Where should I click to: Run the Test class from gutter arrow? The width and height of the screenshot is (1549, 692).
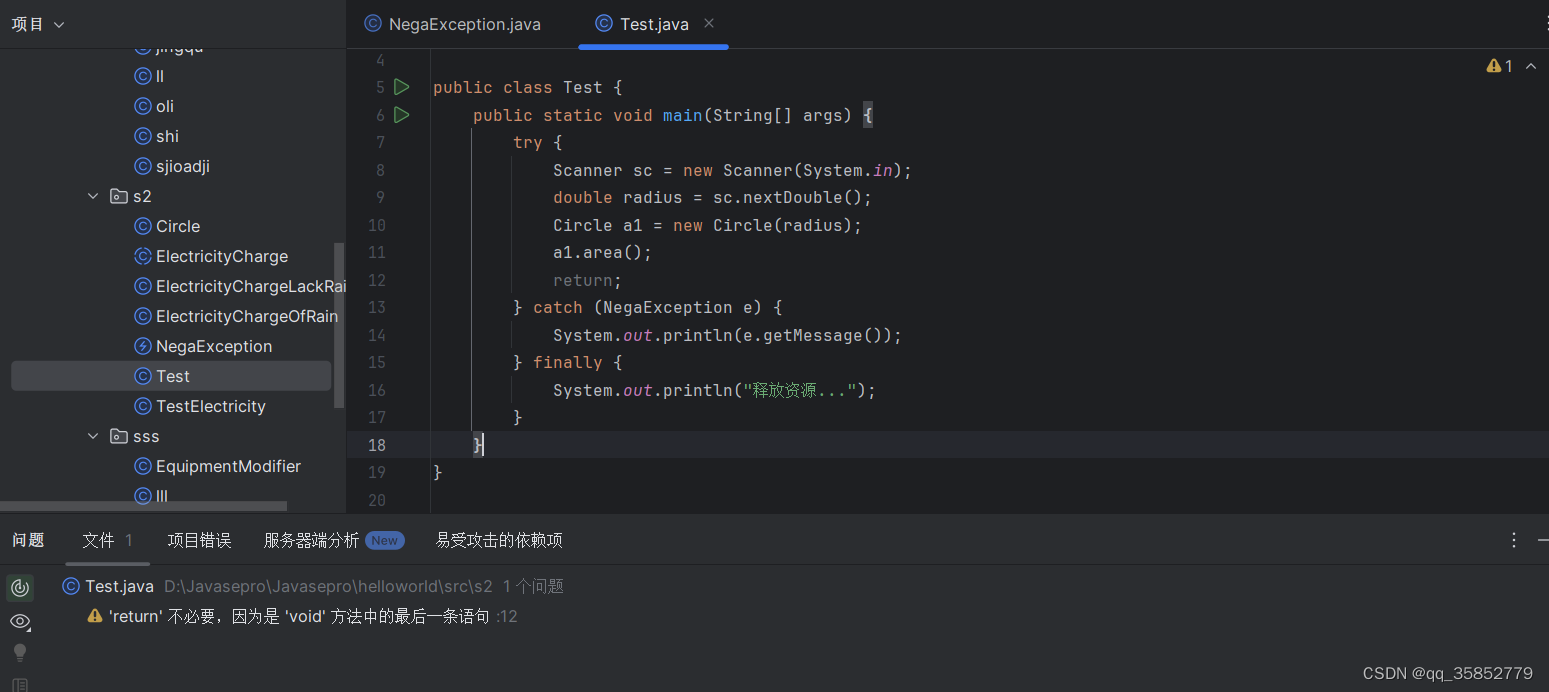(402, 87)
